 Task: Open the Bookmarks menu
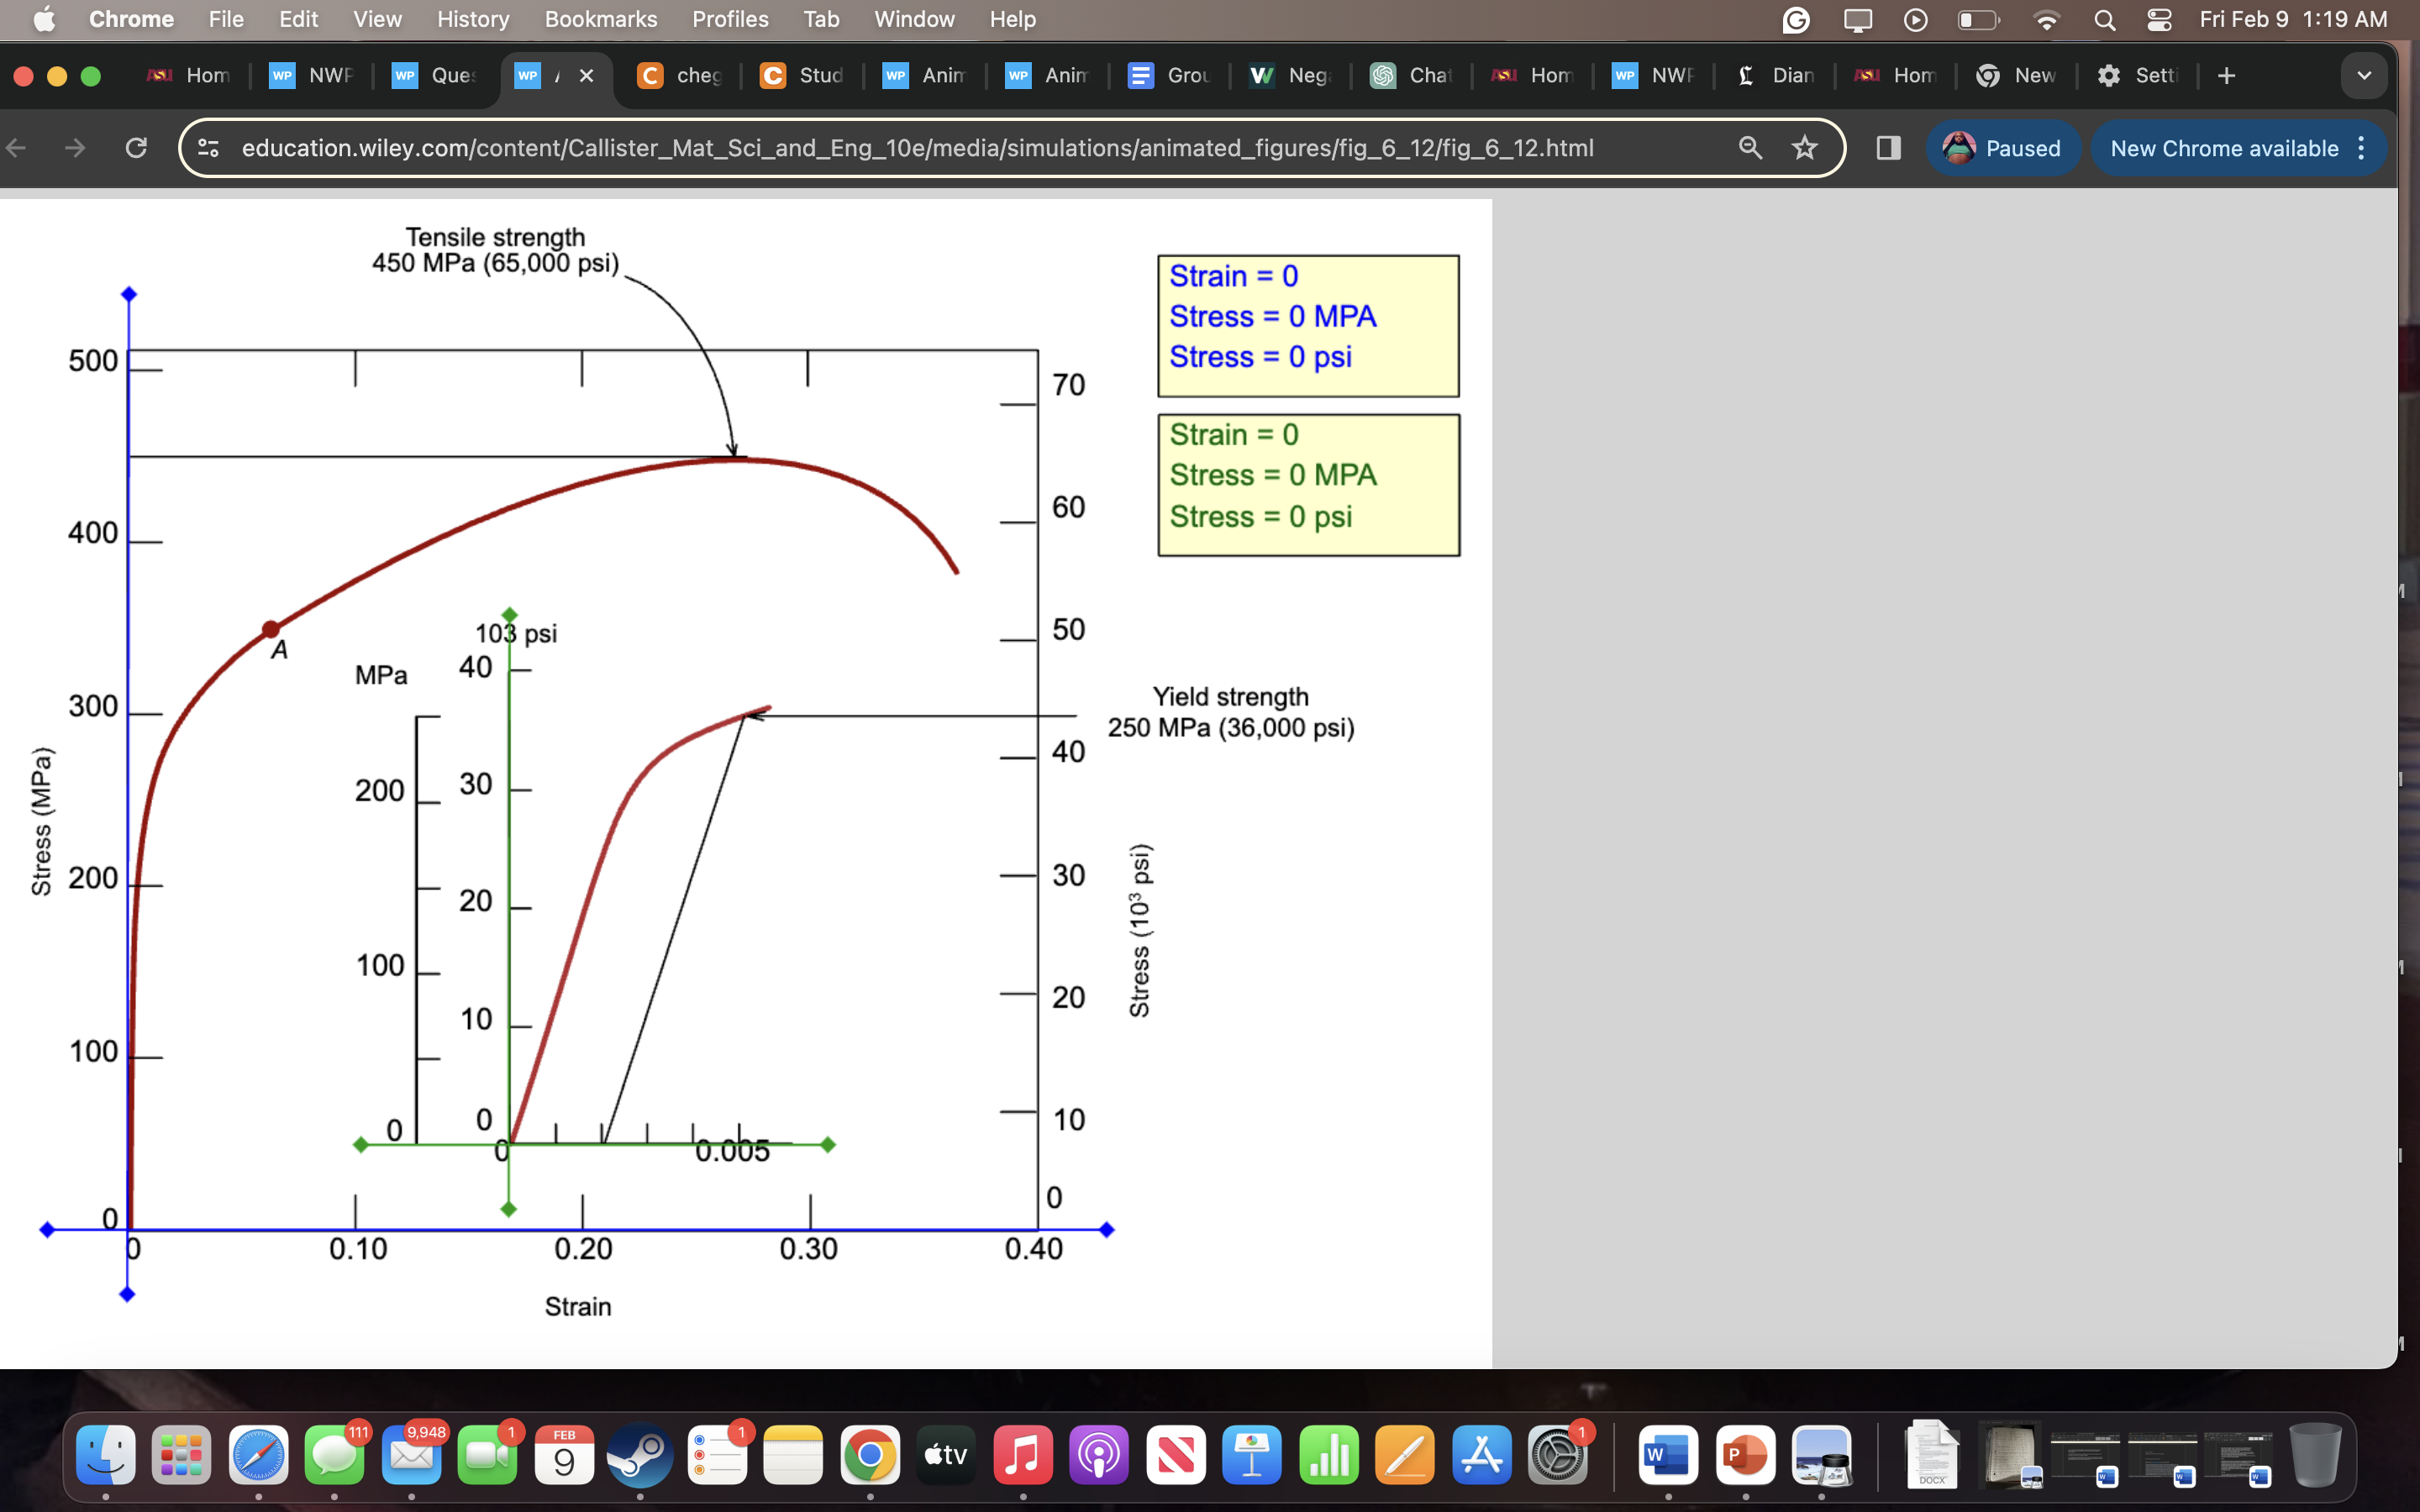[600, 19]
